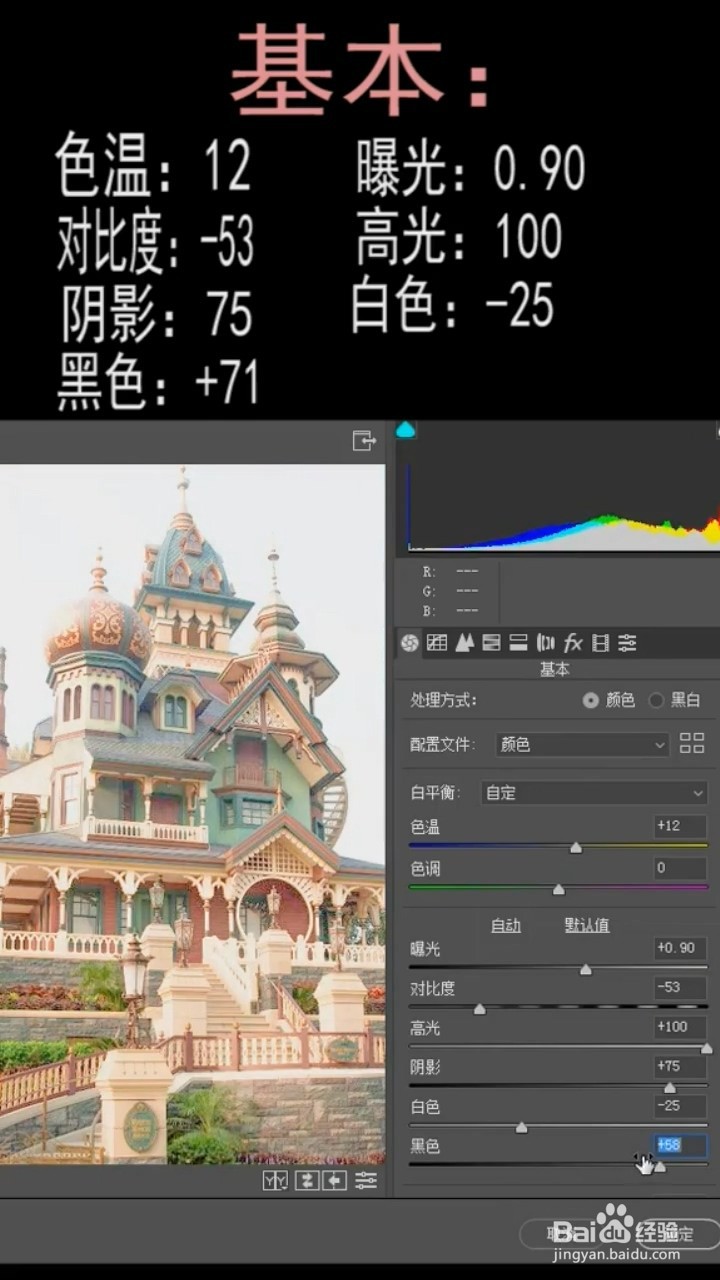Click the 高光 value field showing +100
The image size is (720, 1280).
(680, 1027)
